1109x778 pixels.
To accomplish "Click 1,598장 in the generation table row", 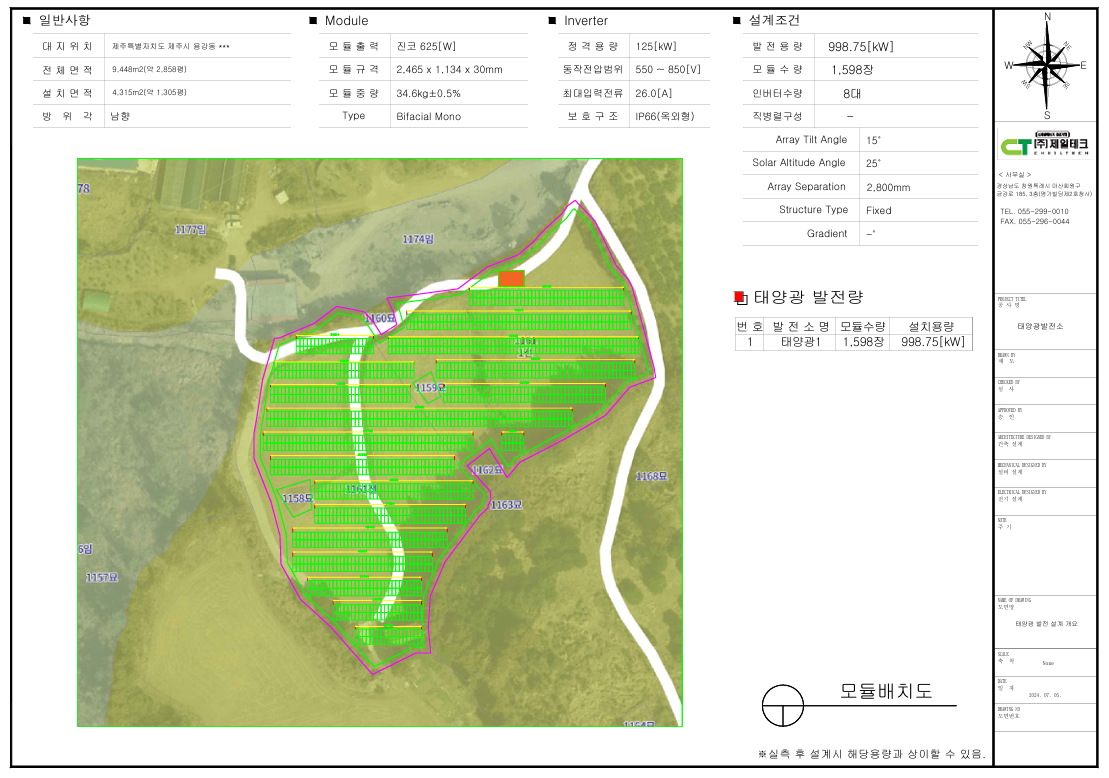I will coord(863,342).
